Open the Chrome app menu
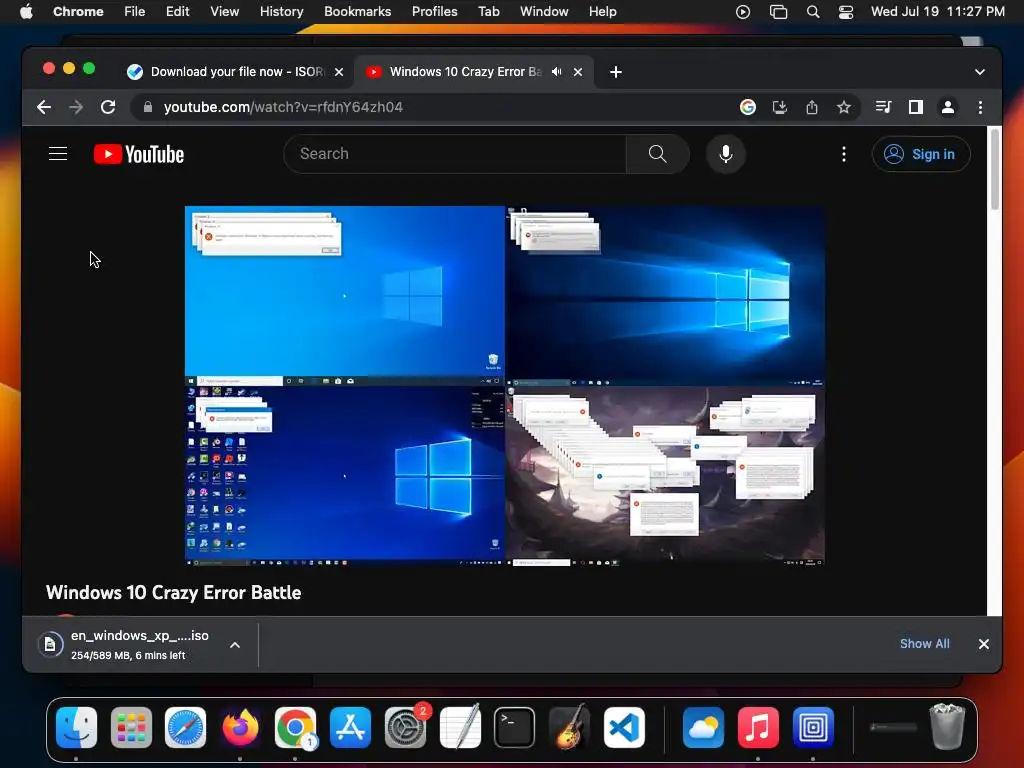This screenshot has width=1024, height=768. pos(78,12)
